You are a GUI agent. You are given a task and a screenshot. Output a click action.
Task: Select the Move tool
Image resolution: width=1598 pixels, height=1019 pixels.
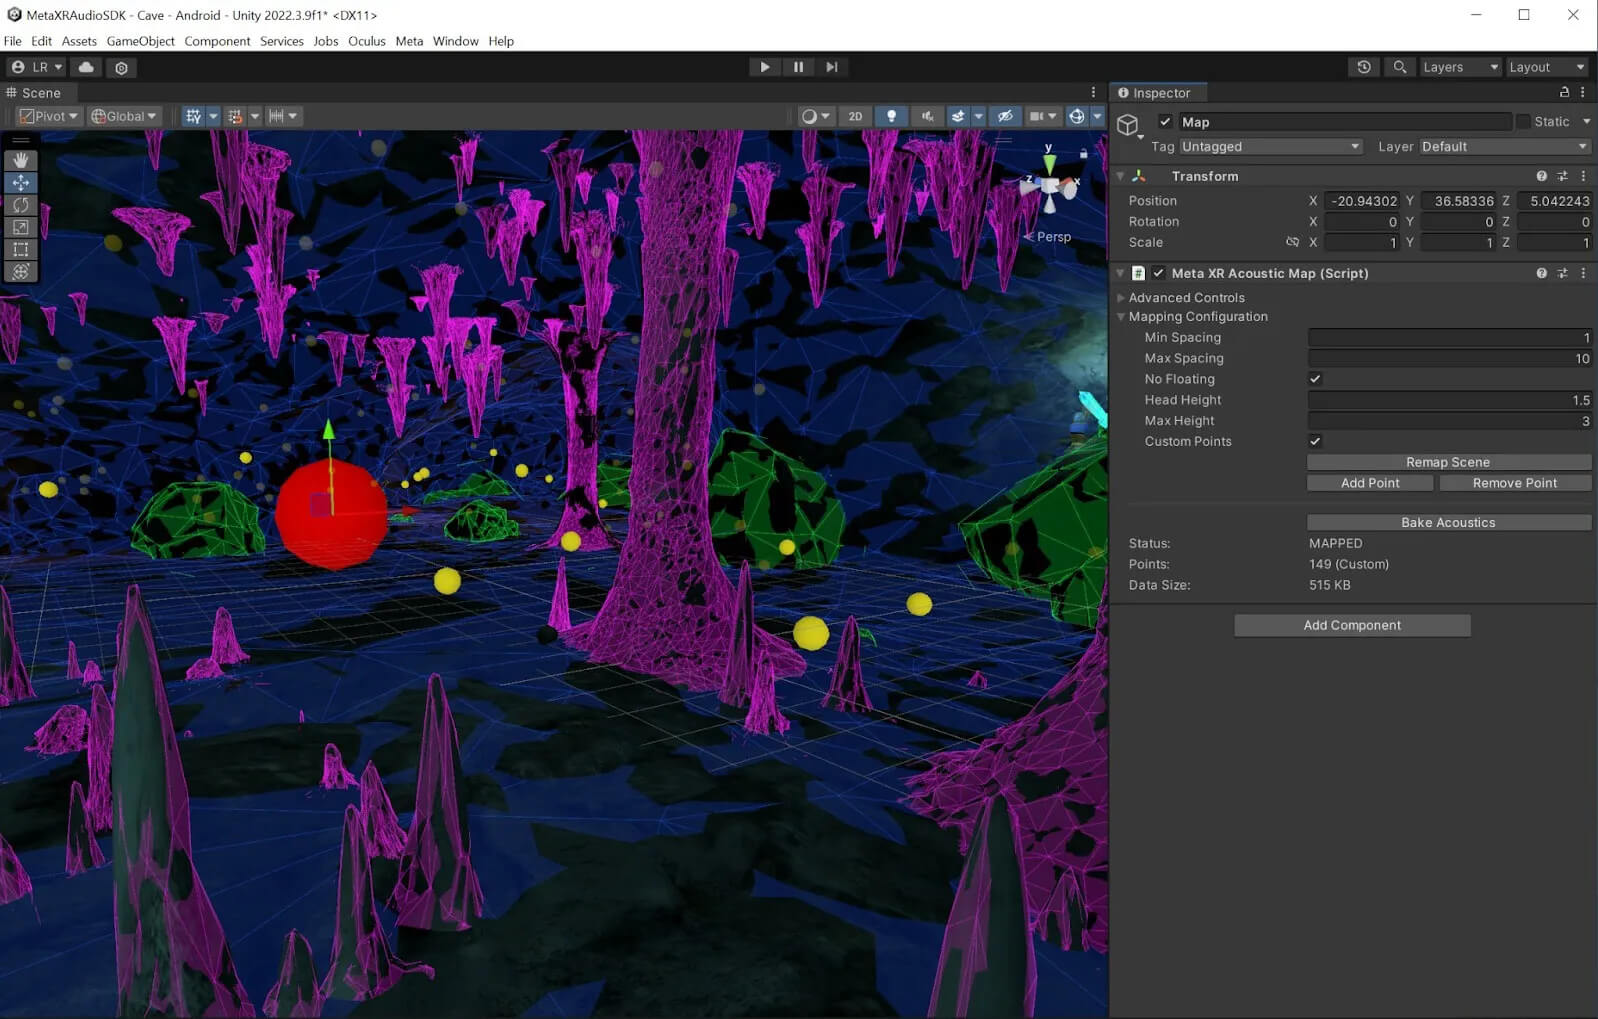point(20,183)
